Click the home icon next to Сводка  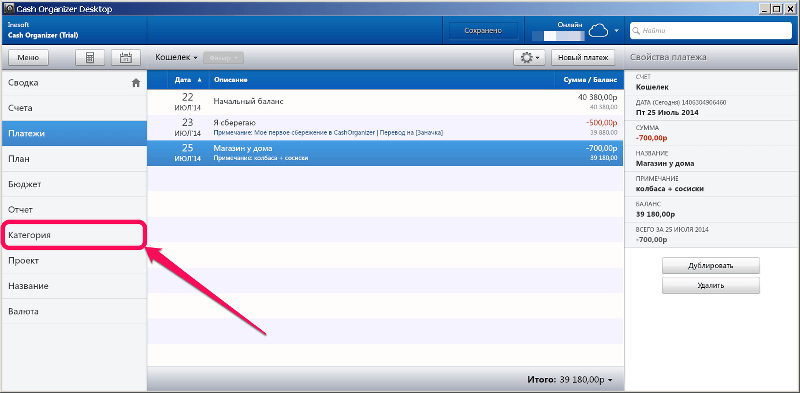[136, 83]
